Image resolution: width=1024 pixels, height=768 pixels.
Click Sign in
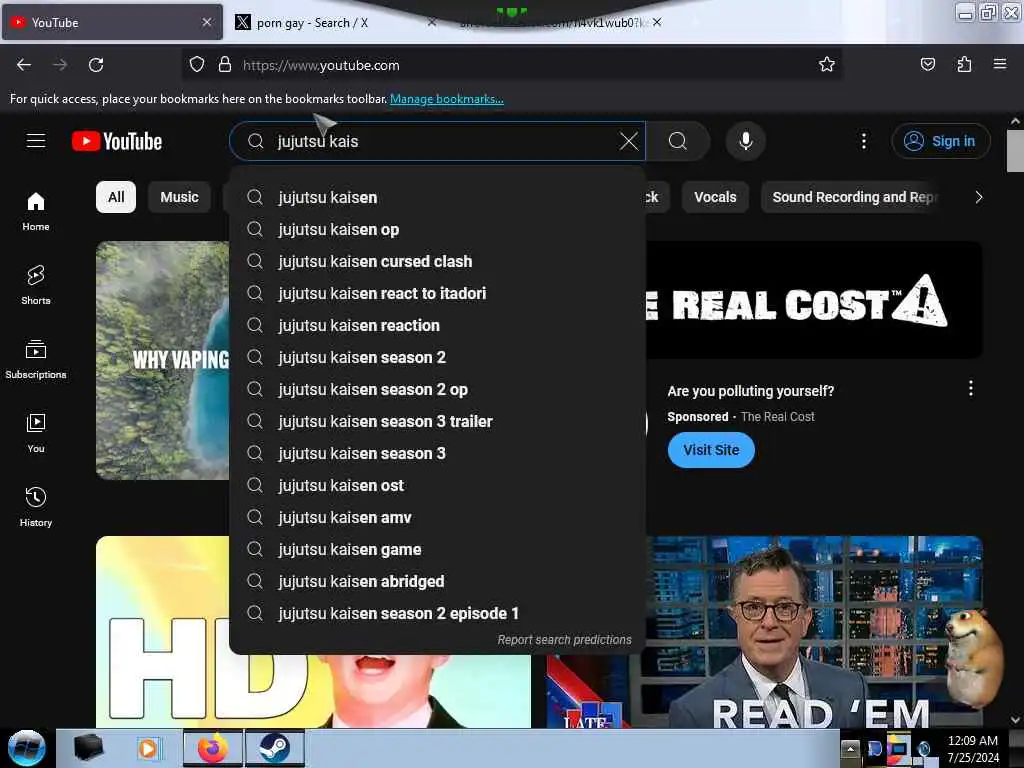coord(941,141)
